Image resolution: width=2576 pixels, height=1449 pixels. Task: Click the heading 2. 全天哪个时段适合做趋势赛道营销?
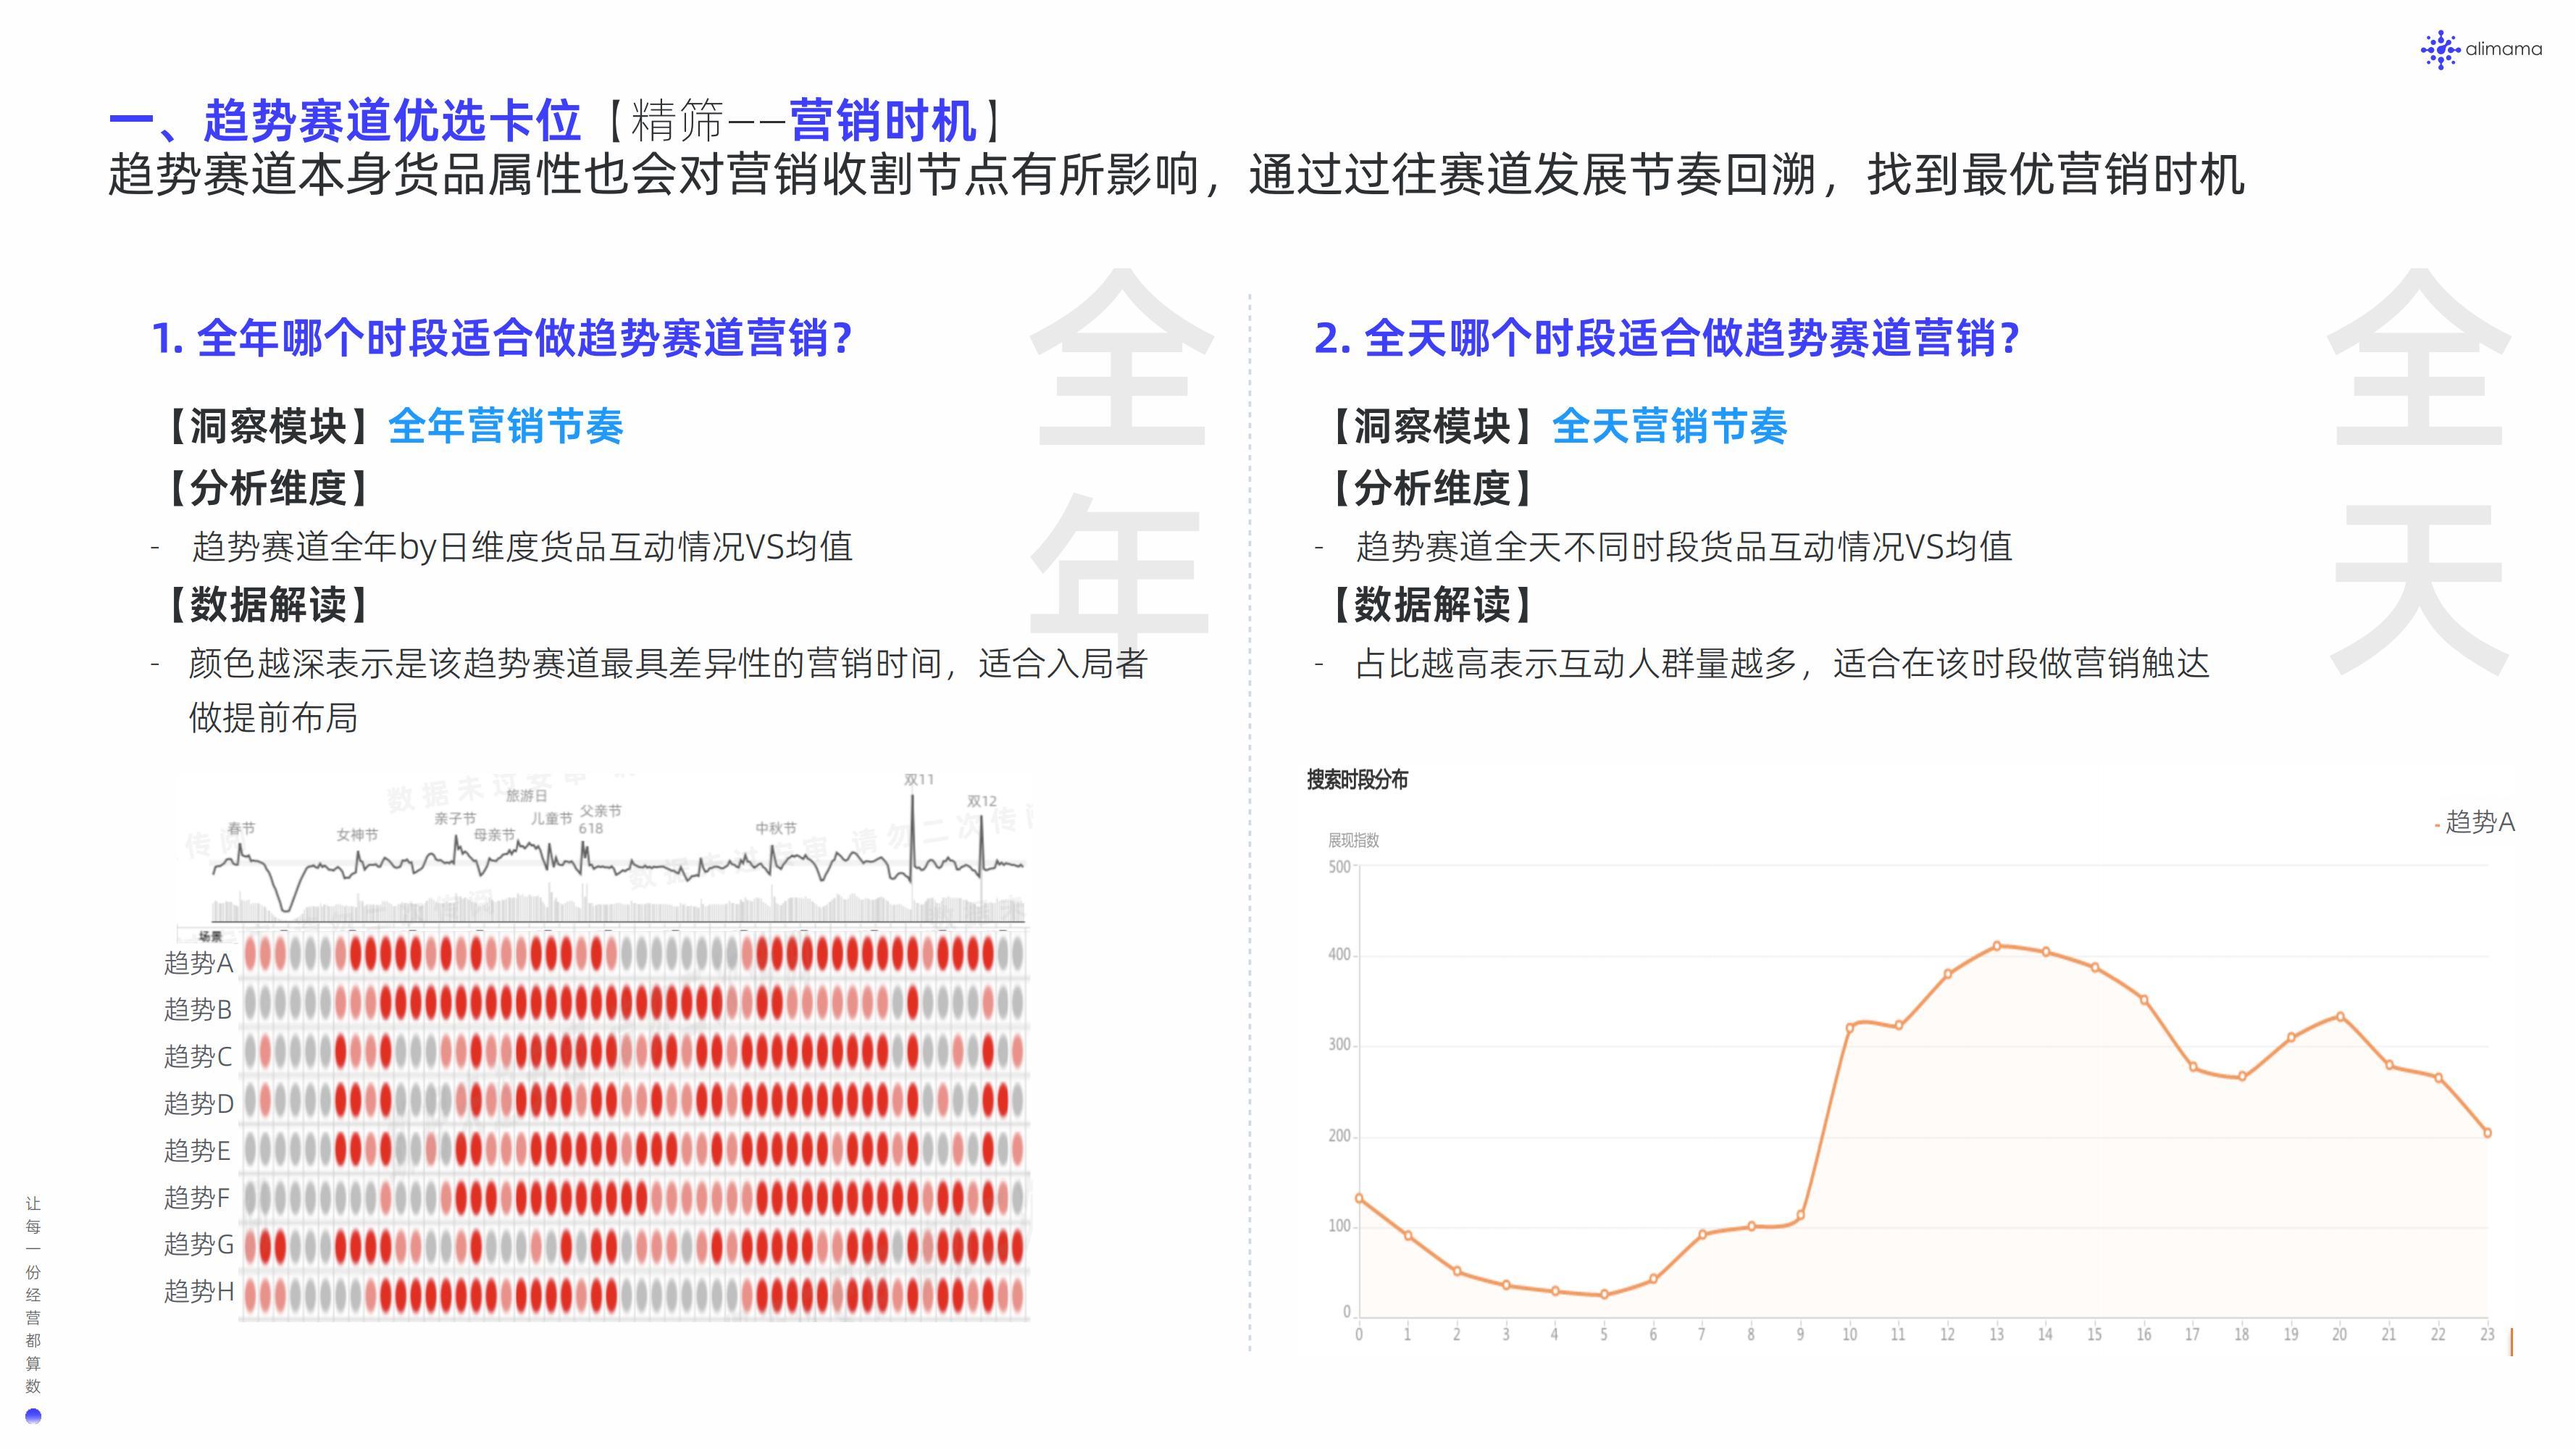1666,338
